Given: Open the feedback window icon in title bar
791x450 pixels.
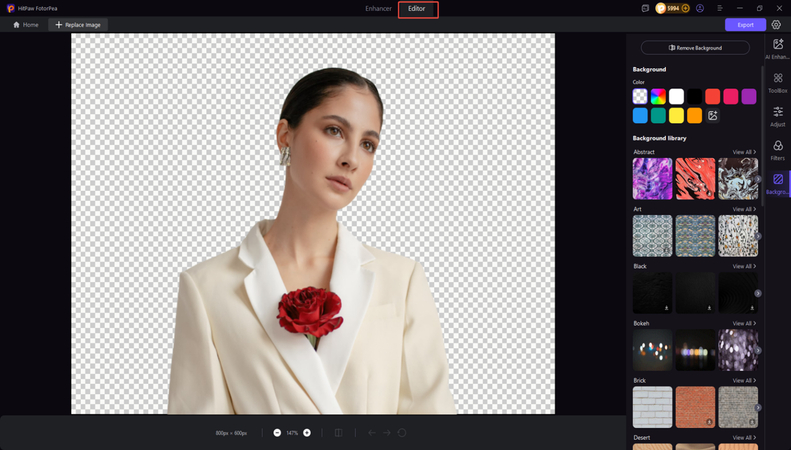Looking at the screenshot, I should point(645,8).
